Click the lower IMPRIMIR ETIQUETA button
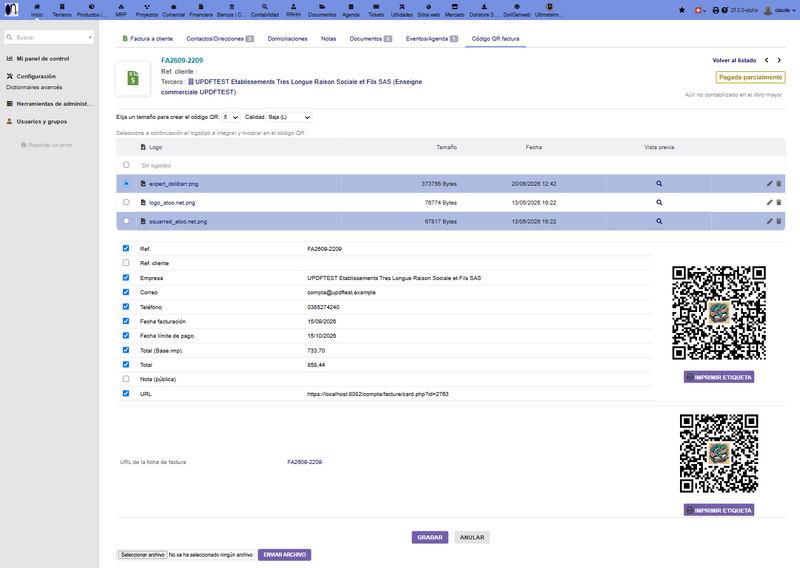800x568 pixels. tap(719, 510)
